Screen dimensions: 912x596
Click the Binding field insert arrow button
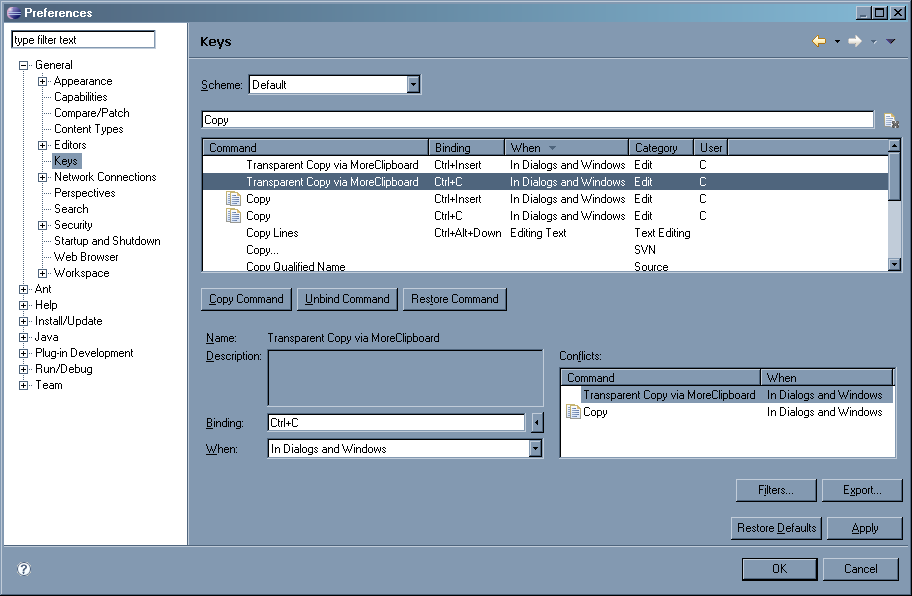tap(536, 423)
